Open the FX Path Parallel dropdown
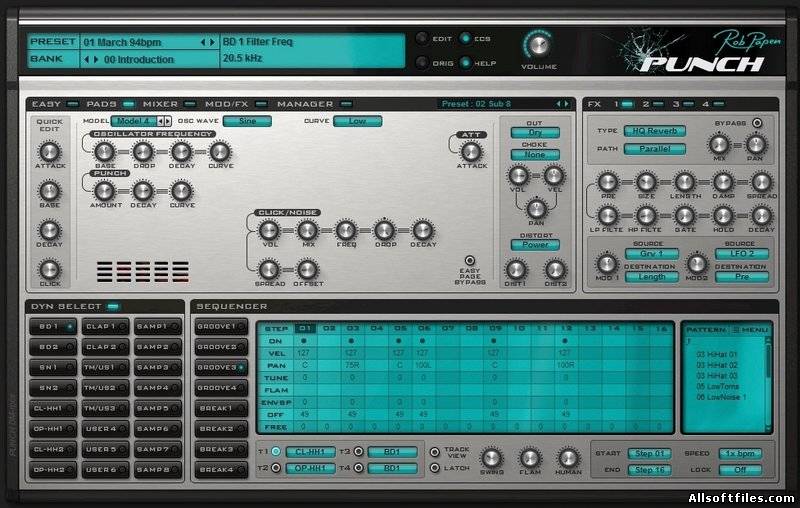This screenshot has width=800, height=508. [655, 149]
